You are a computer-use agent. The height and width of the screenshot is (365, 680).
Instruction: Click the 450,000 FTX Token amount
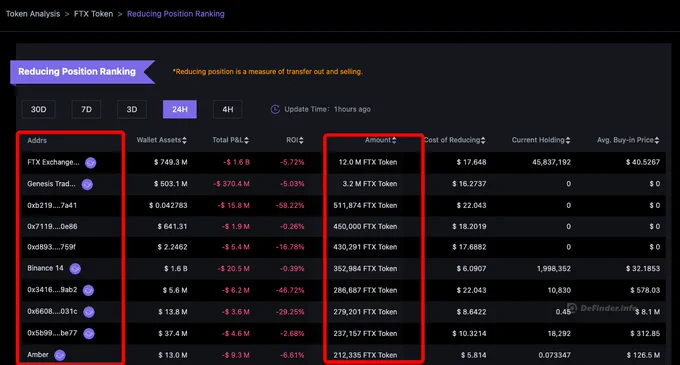click(365, 226)
